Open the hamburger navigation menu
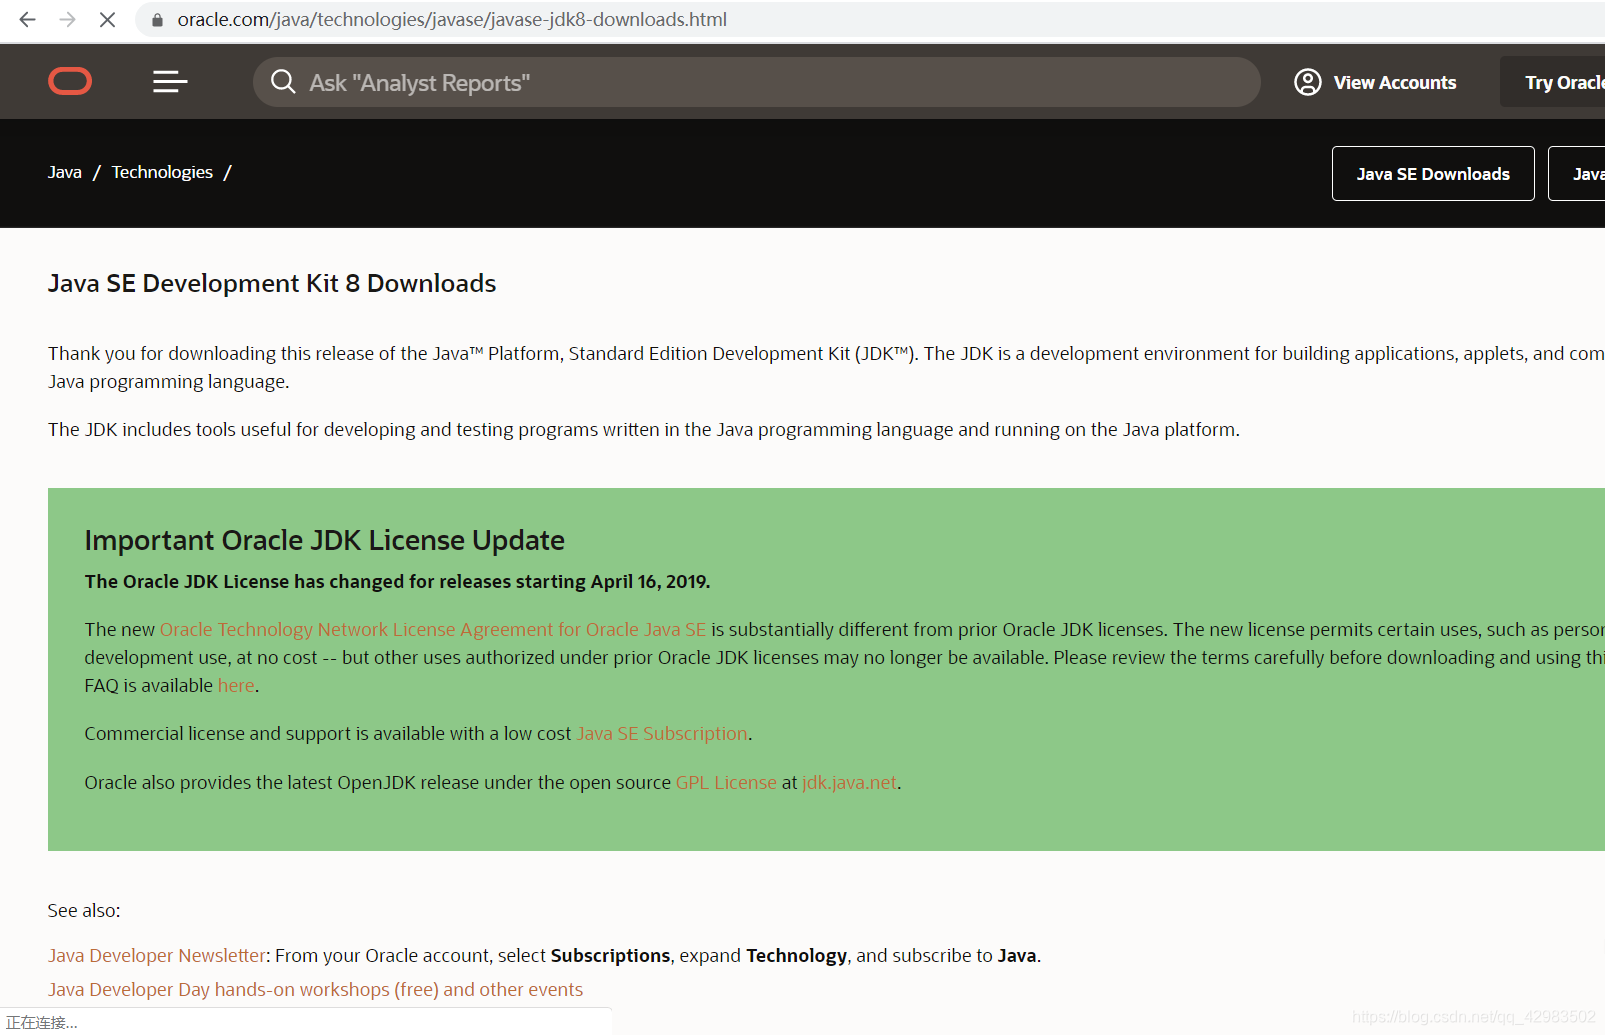The height and width of the screenshot is (1035, 1605). (170, 82)
